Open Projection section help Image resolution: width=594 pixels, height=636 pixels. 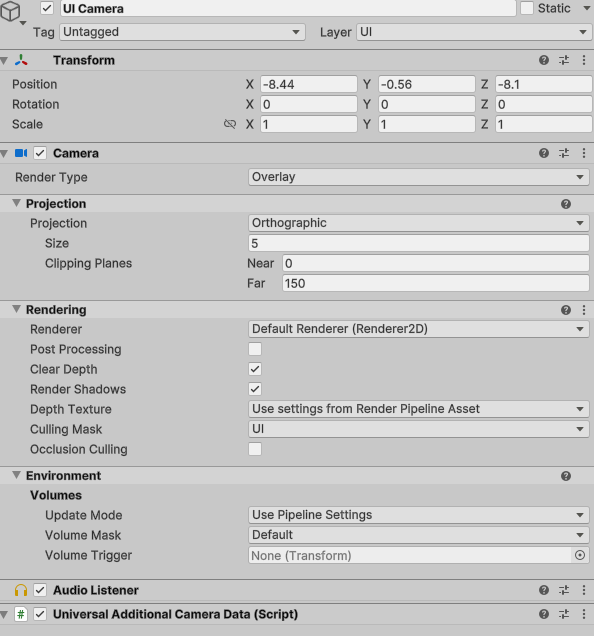566,204
